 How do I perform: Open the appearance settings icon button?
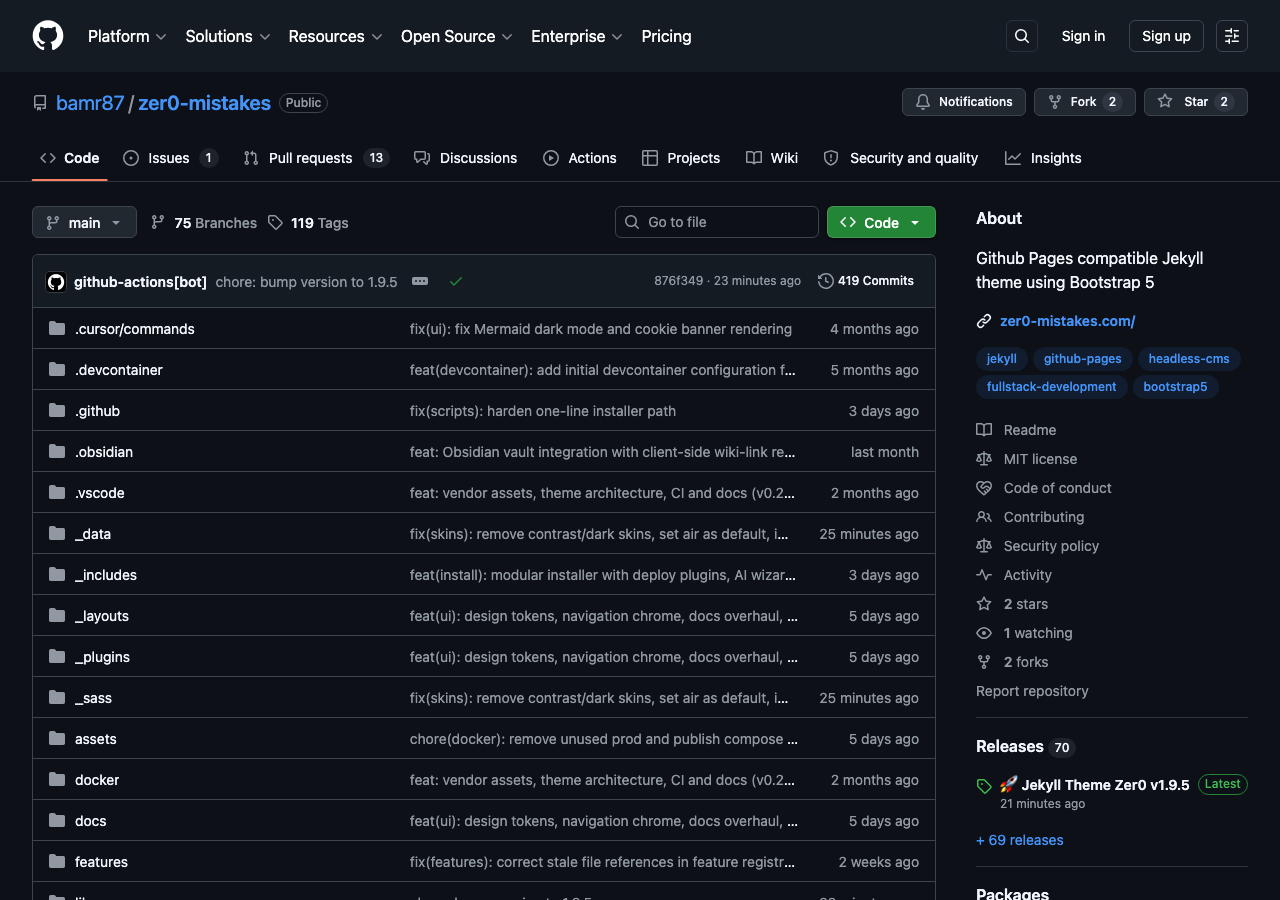click(x=1232, y=36)
